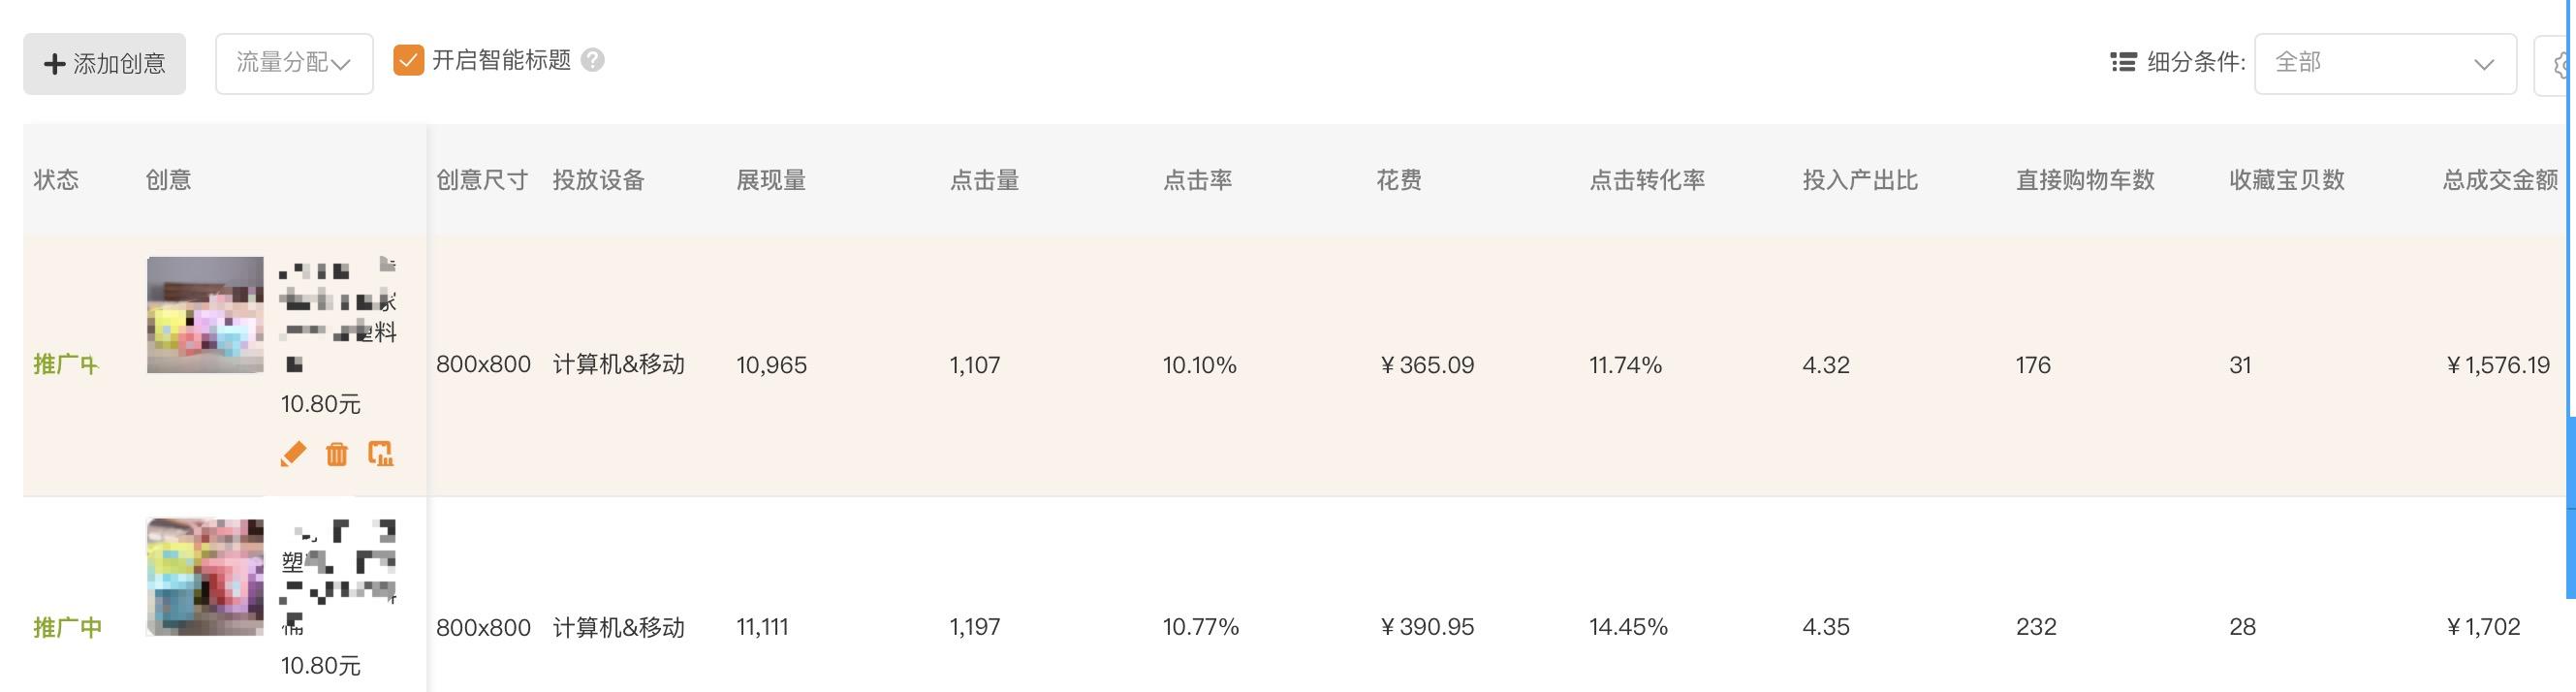
Task: Open the creative report chart icon
Action: pyautogui.click(x=382, y=454)
